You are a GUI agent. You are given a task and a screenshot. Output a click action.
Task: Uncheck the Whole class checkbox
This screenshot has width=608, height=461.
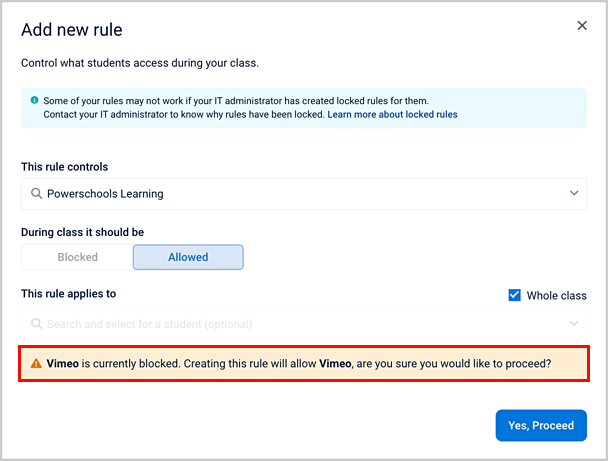515,295
